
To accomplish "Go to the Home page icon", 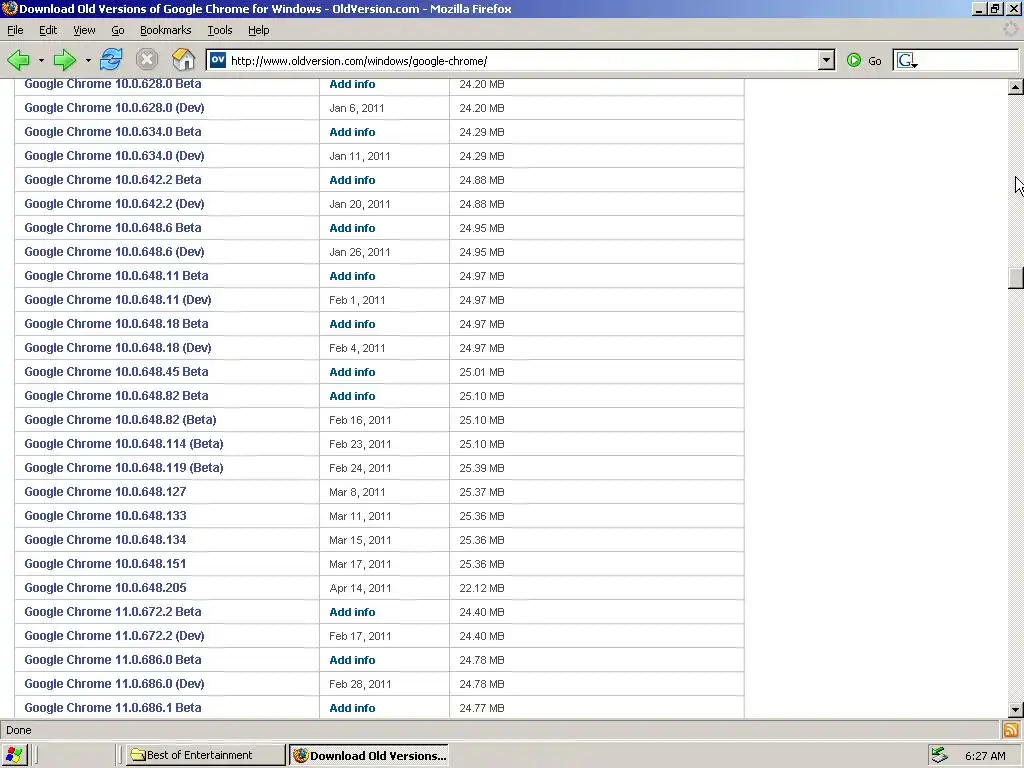I will click(184, 60).
